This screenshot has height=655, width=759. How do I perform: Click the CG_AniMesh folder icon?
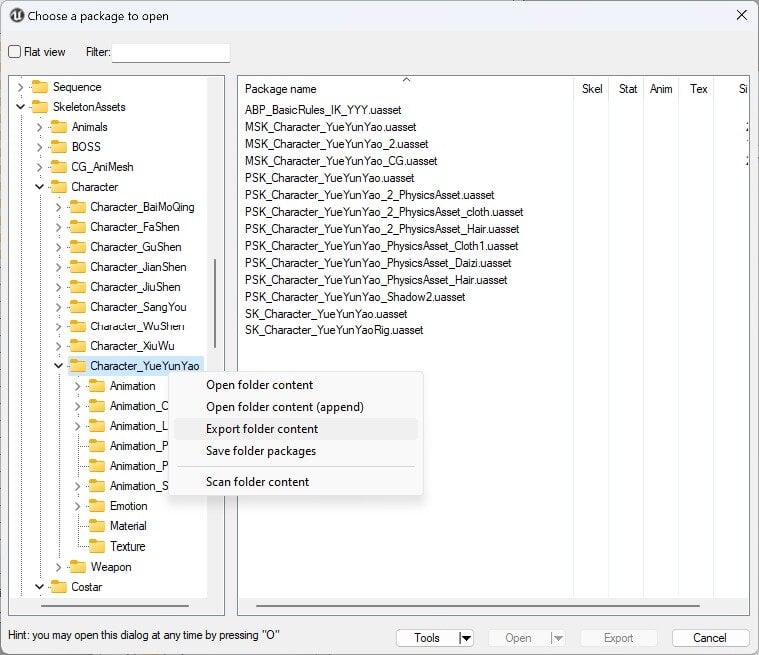[x=59, y=167]
